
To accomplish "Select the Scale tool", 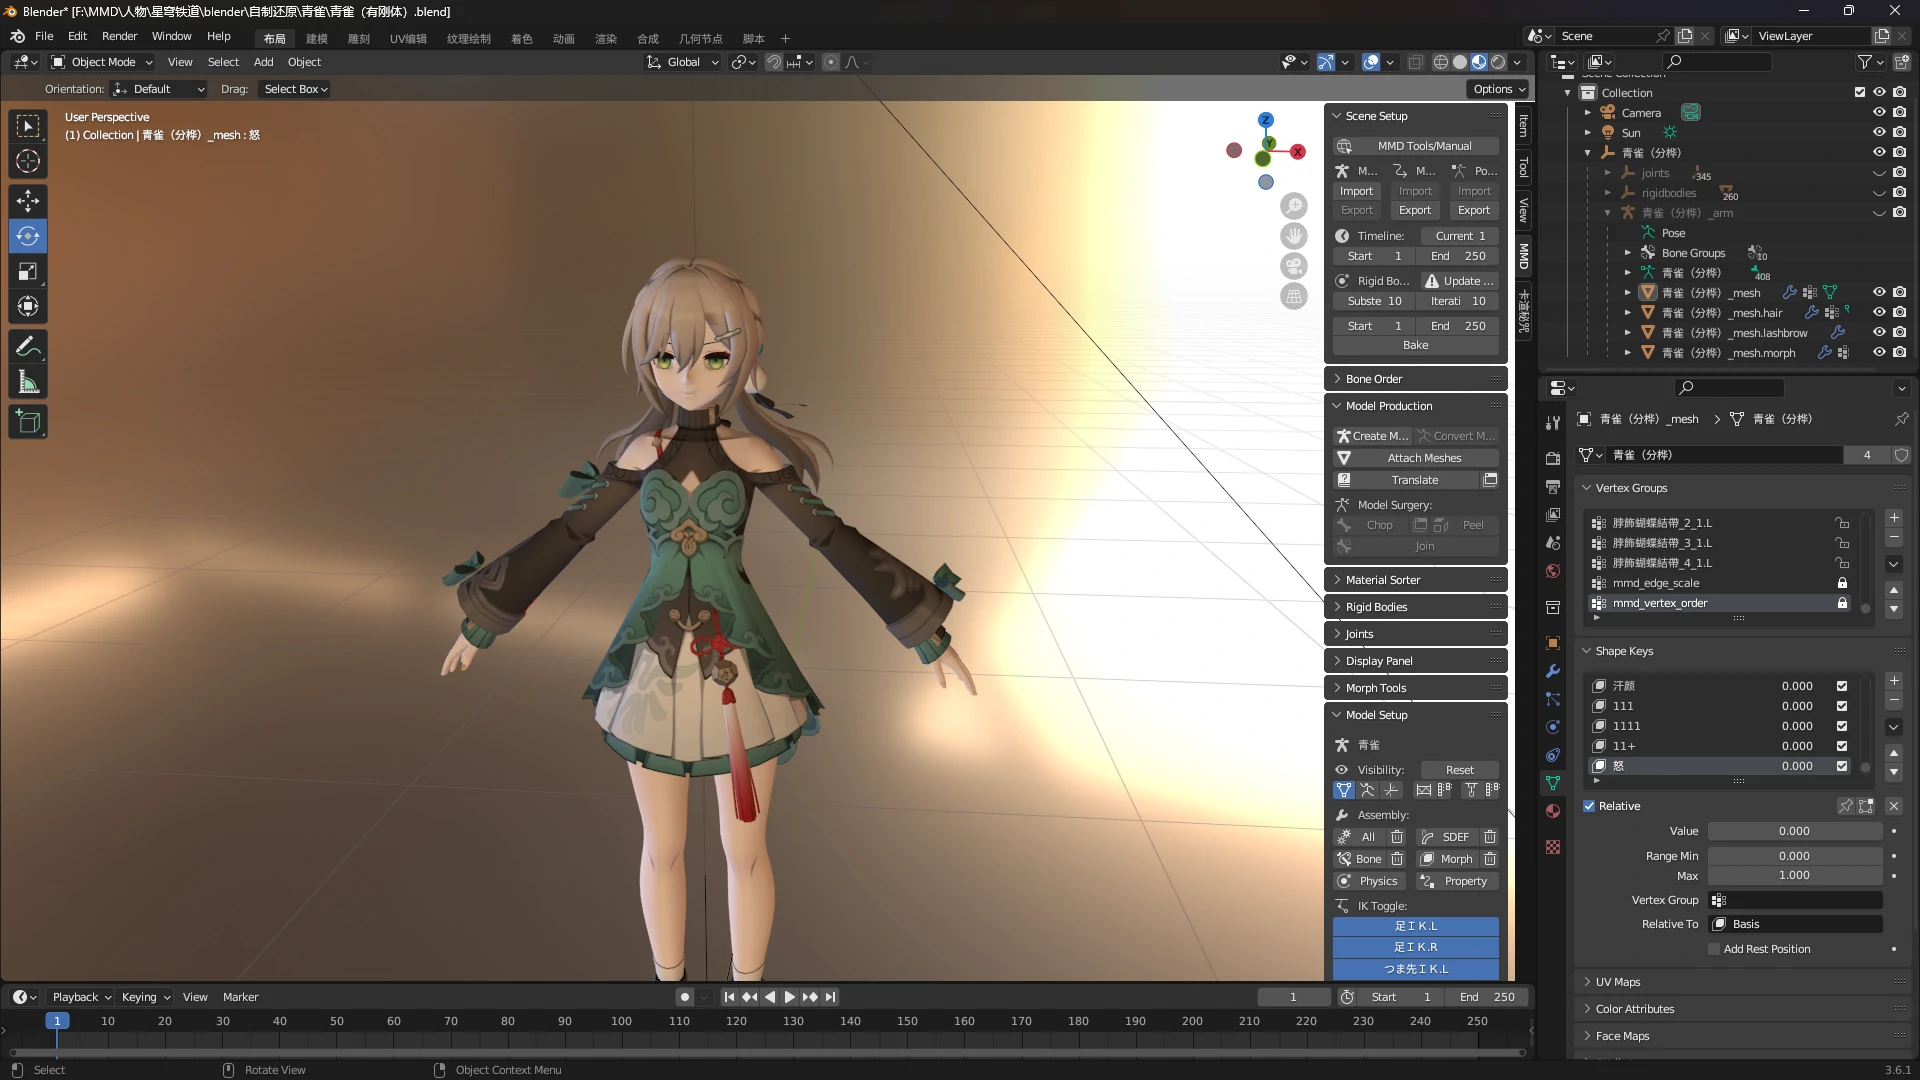I will pyautogui.click(x=28, y=271).
